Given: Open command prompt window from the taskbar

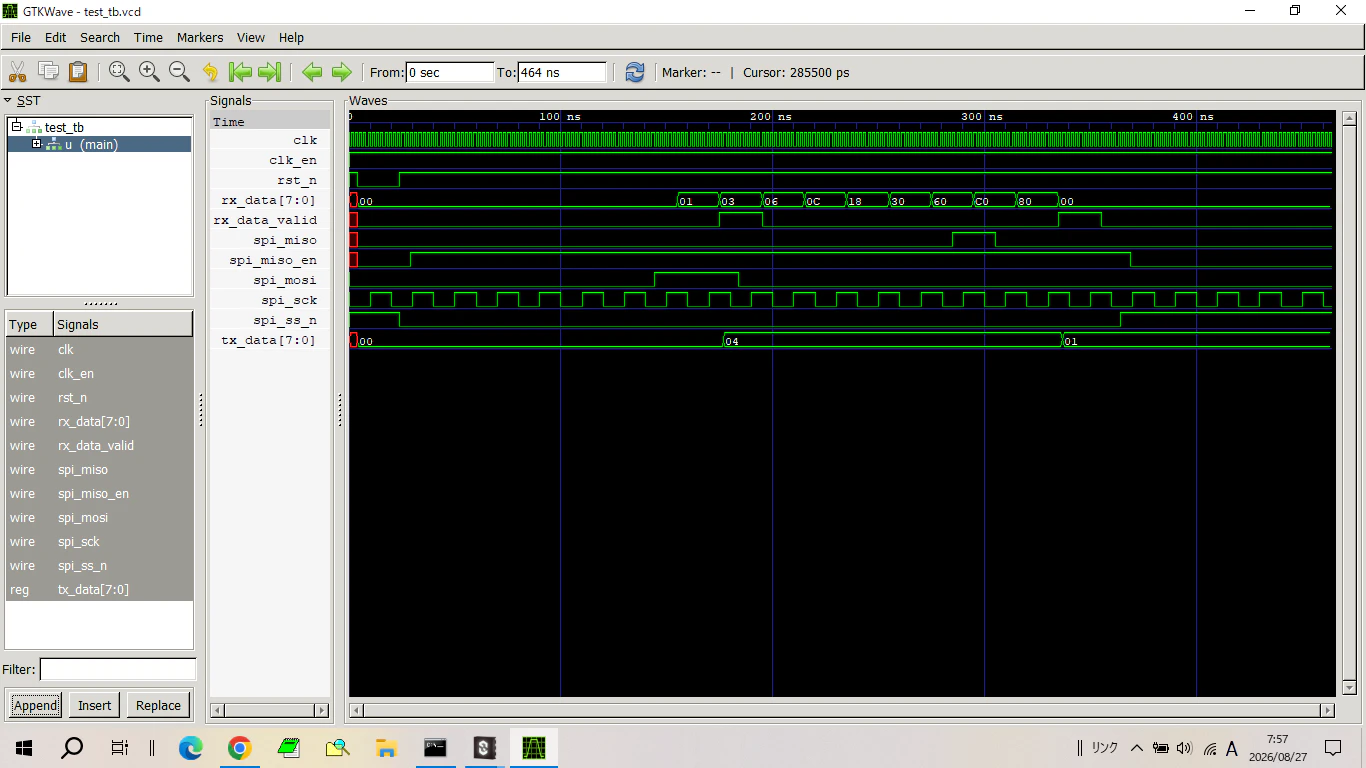Looking at the screenshot, I should [x=435, y=748].
